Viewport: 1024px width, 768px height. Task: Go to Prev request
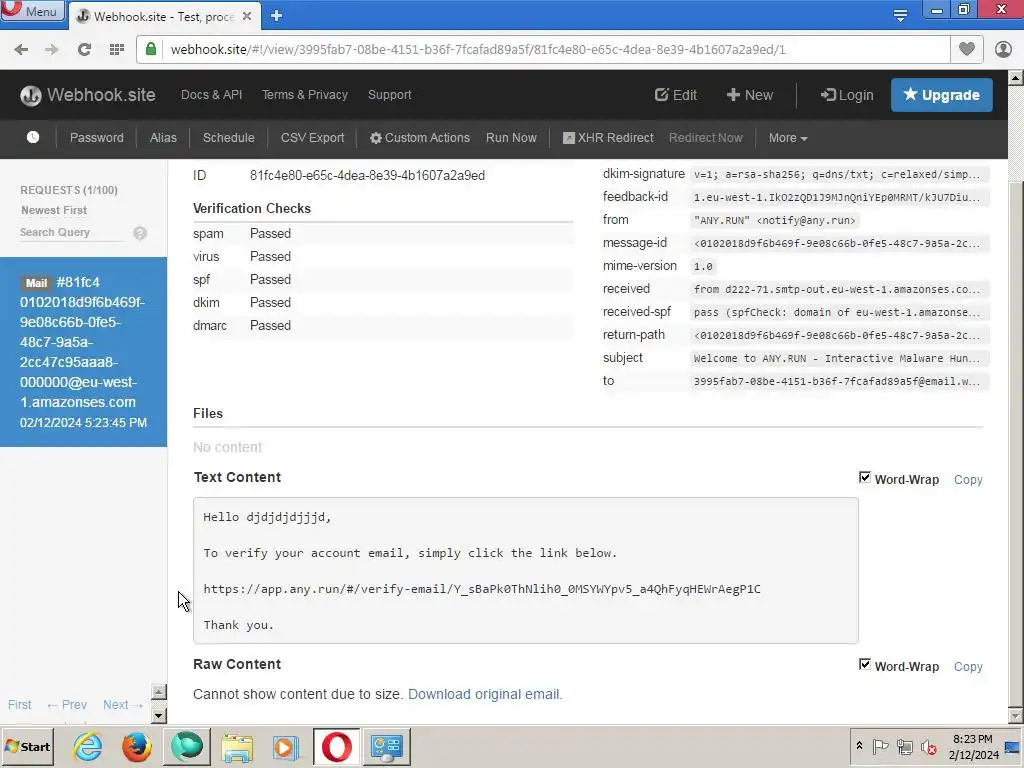tap(67, 705)
